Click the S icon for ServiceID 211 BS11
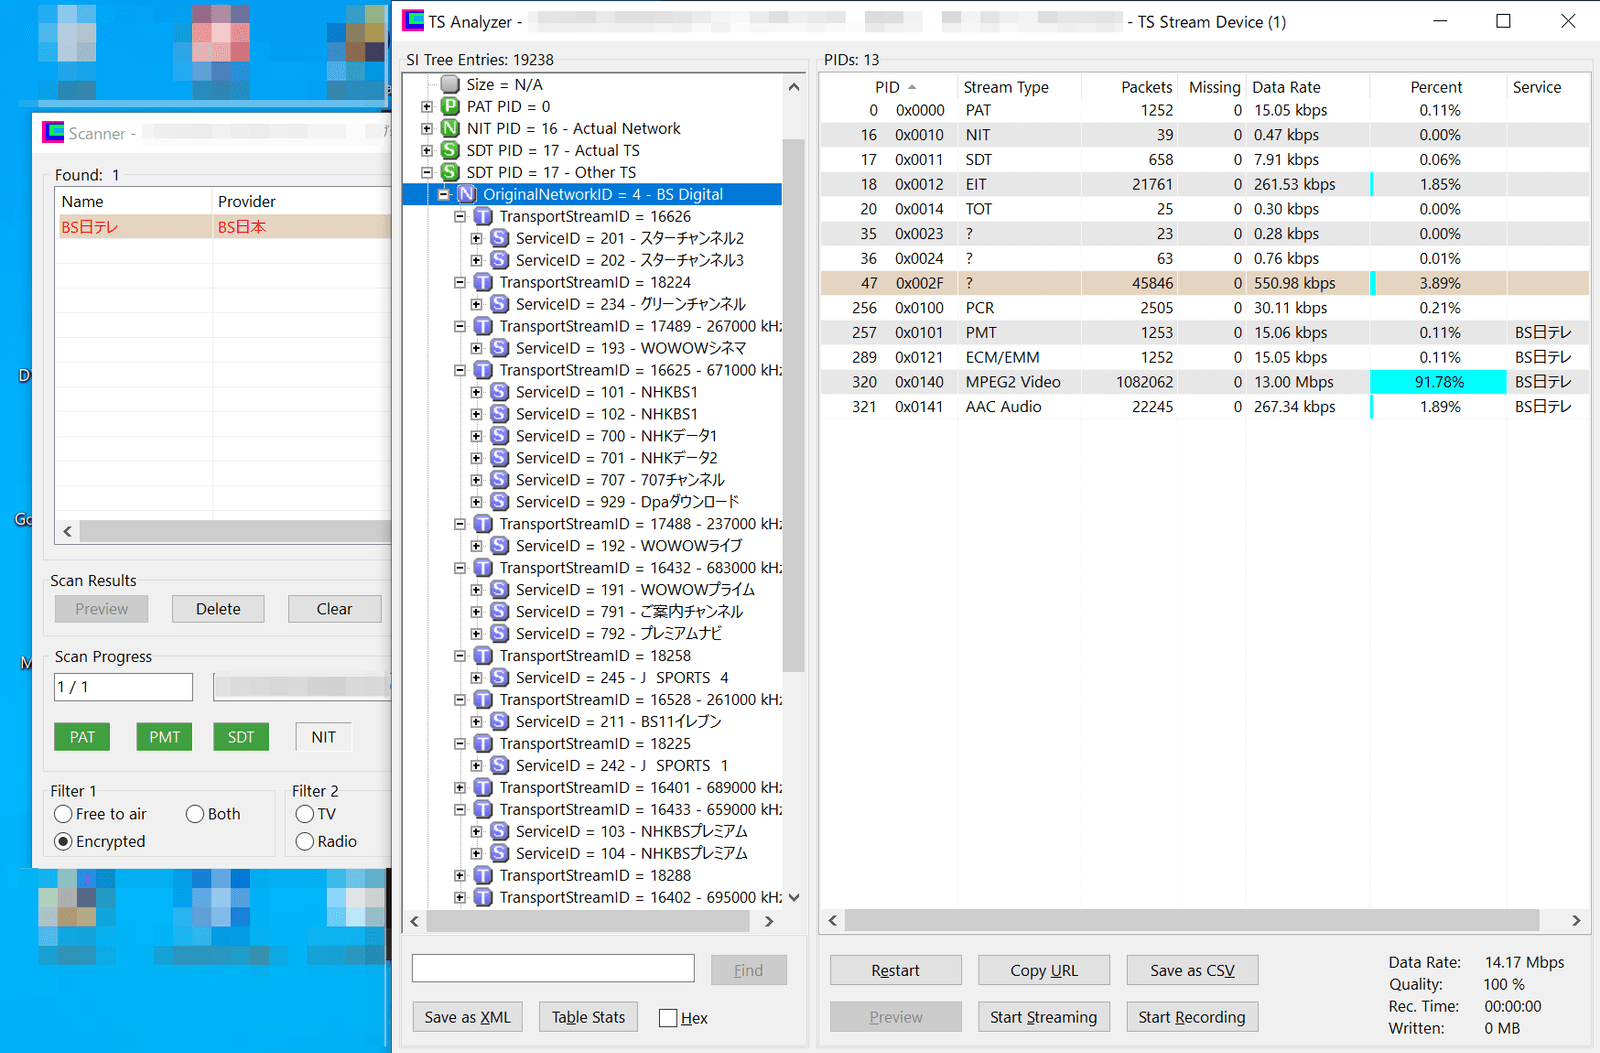 (499, 722)
